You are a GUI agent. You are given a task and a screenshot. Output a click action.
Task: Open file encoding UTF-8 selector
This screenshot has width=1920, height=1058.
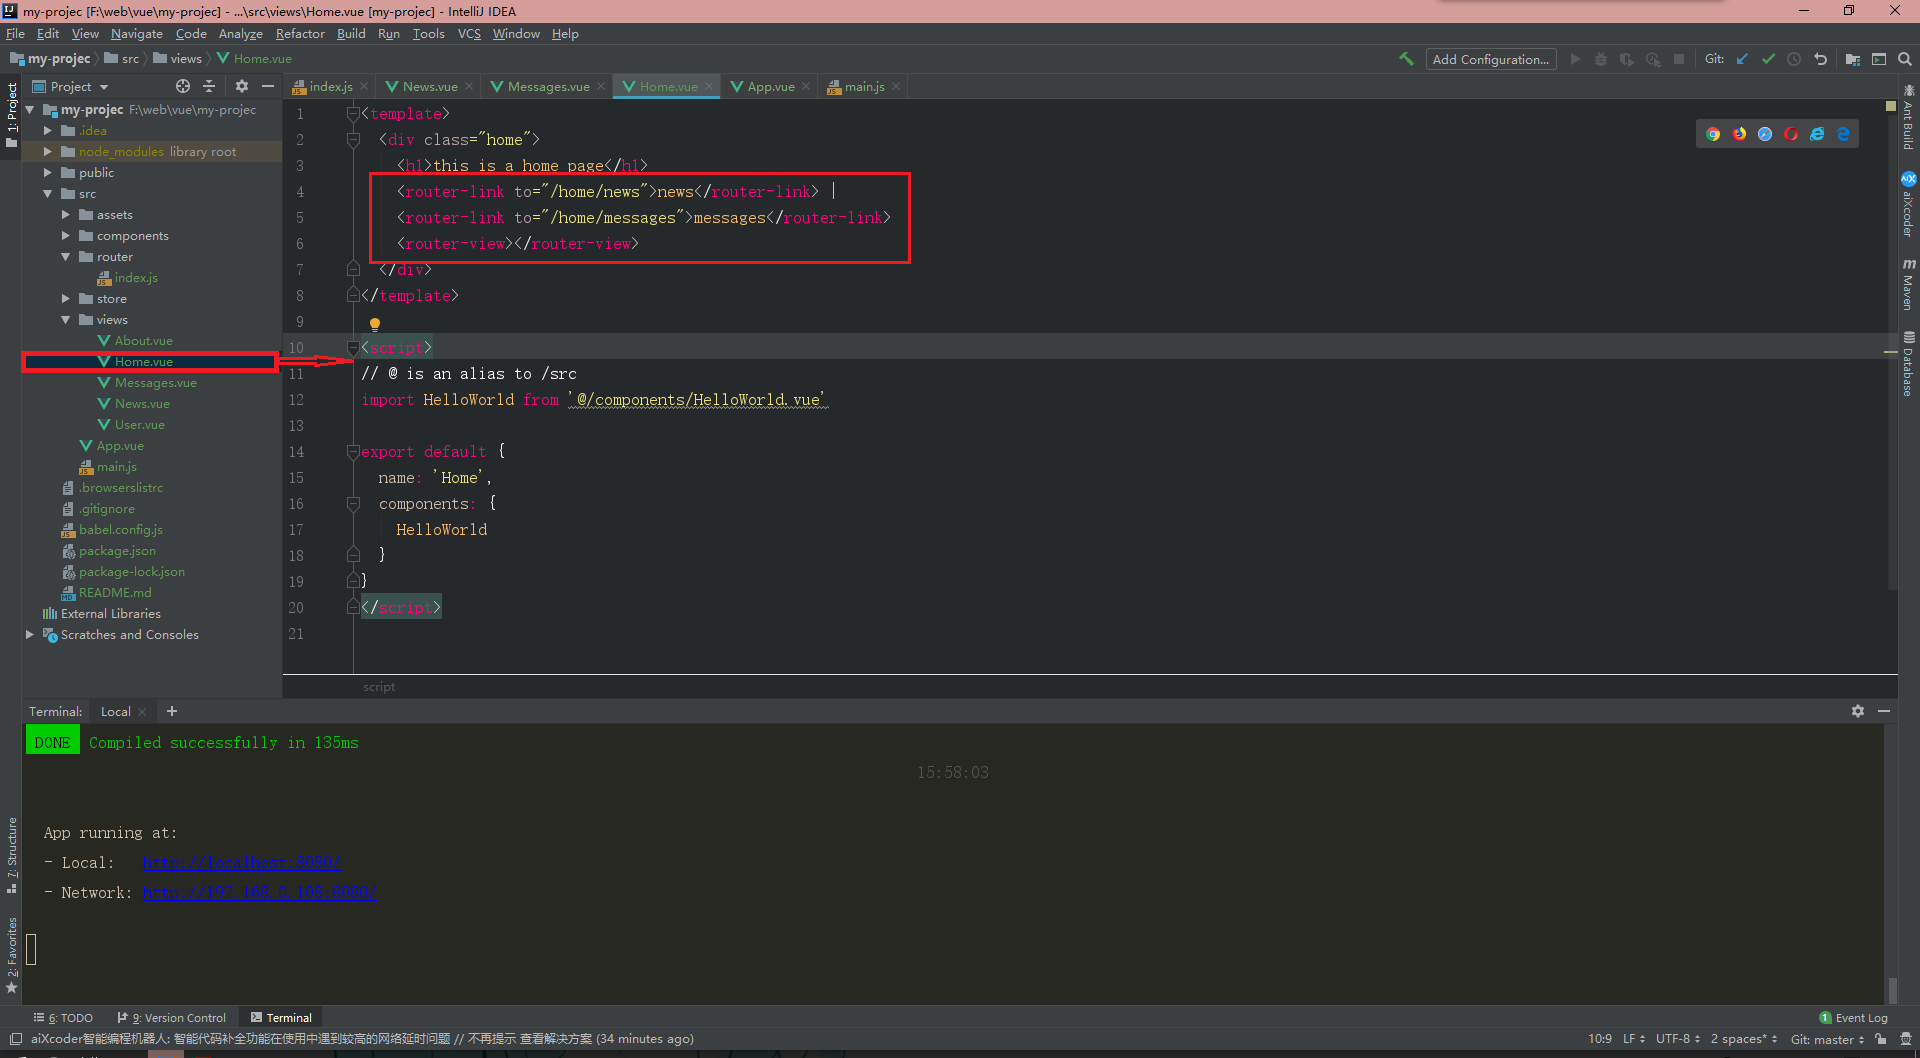[x=1677, y=1039]
